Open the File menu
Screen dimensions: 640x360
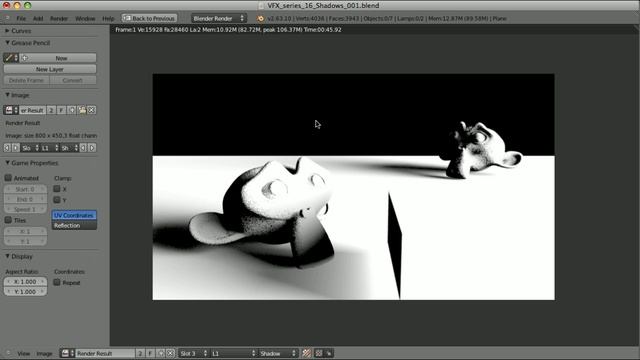pyautogui.click(x=21, y=18)
